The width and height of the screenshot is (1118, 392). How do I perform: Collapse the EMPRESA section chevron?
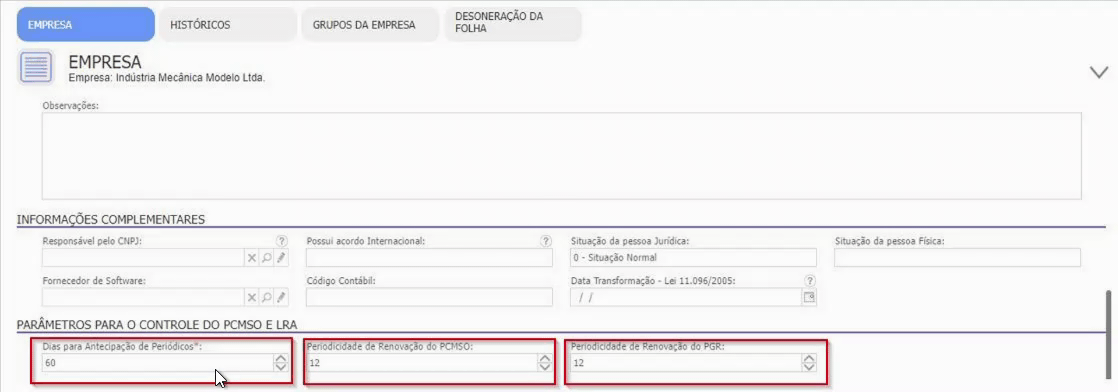pos(1099,71)
